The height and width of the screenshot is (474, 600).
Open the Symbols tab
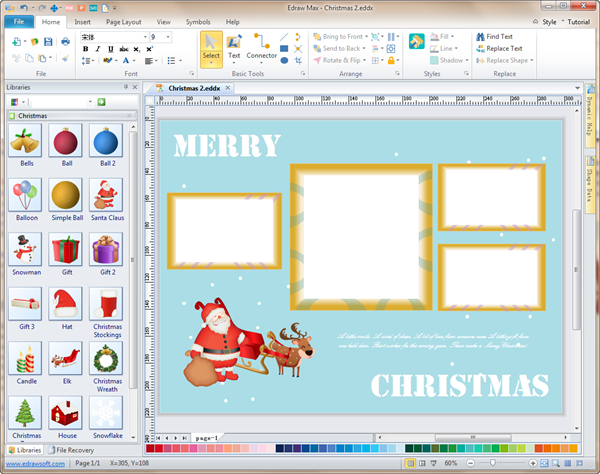point(198,22)
